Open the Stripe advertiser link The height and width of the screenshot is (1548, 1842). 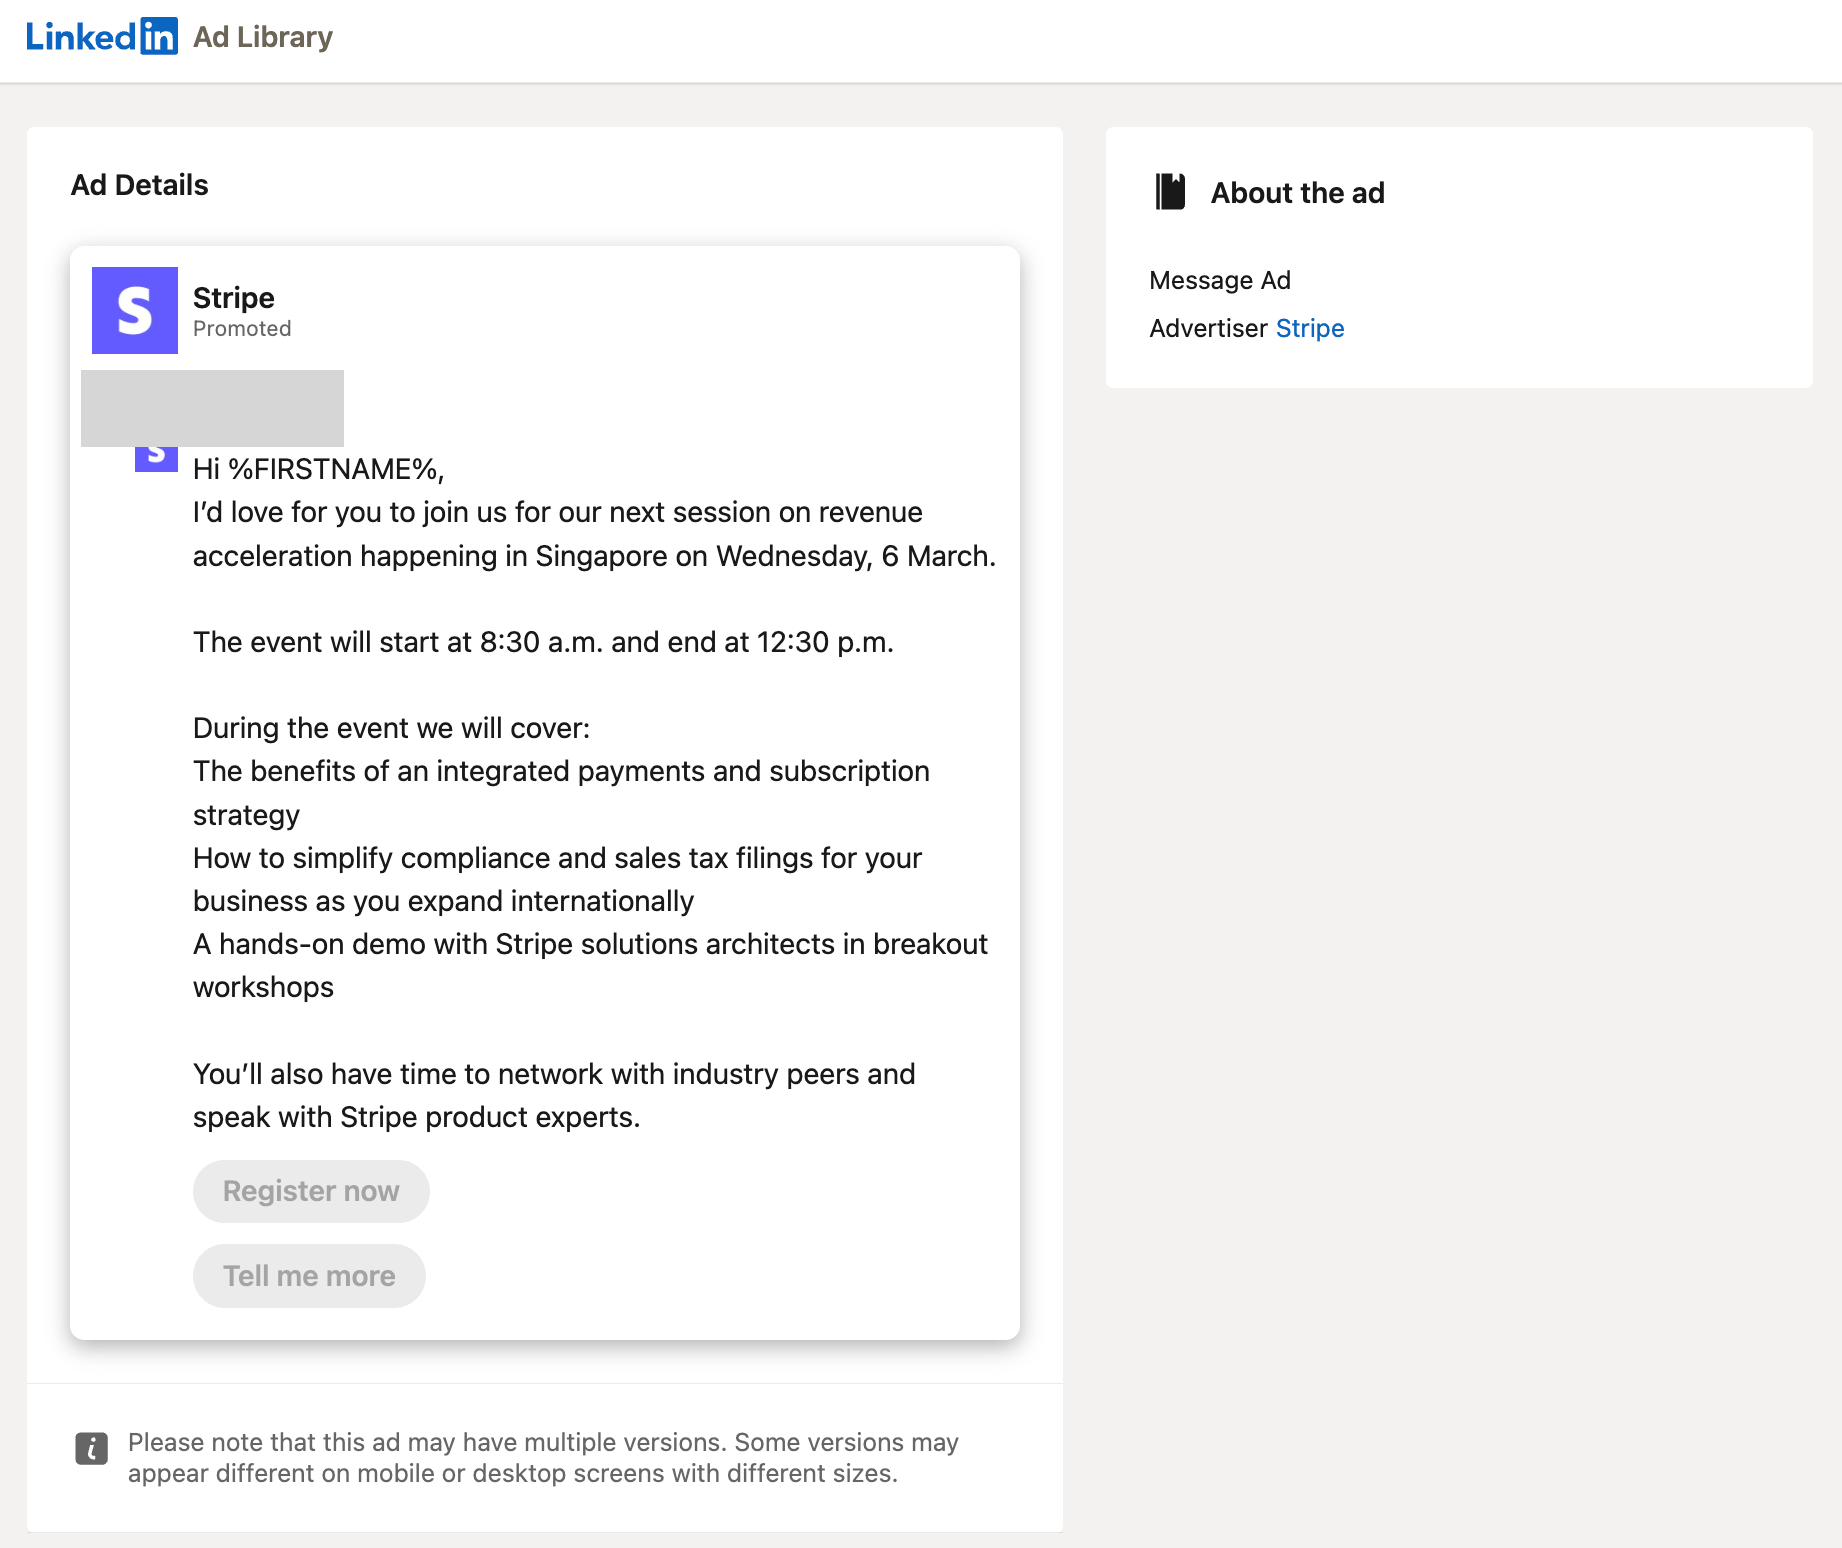coord(1310,328)
